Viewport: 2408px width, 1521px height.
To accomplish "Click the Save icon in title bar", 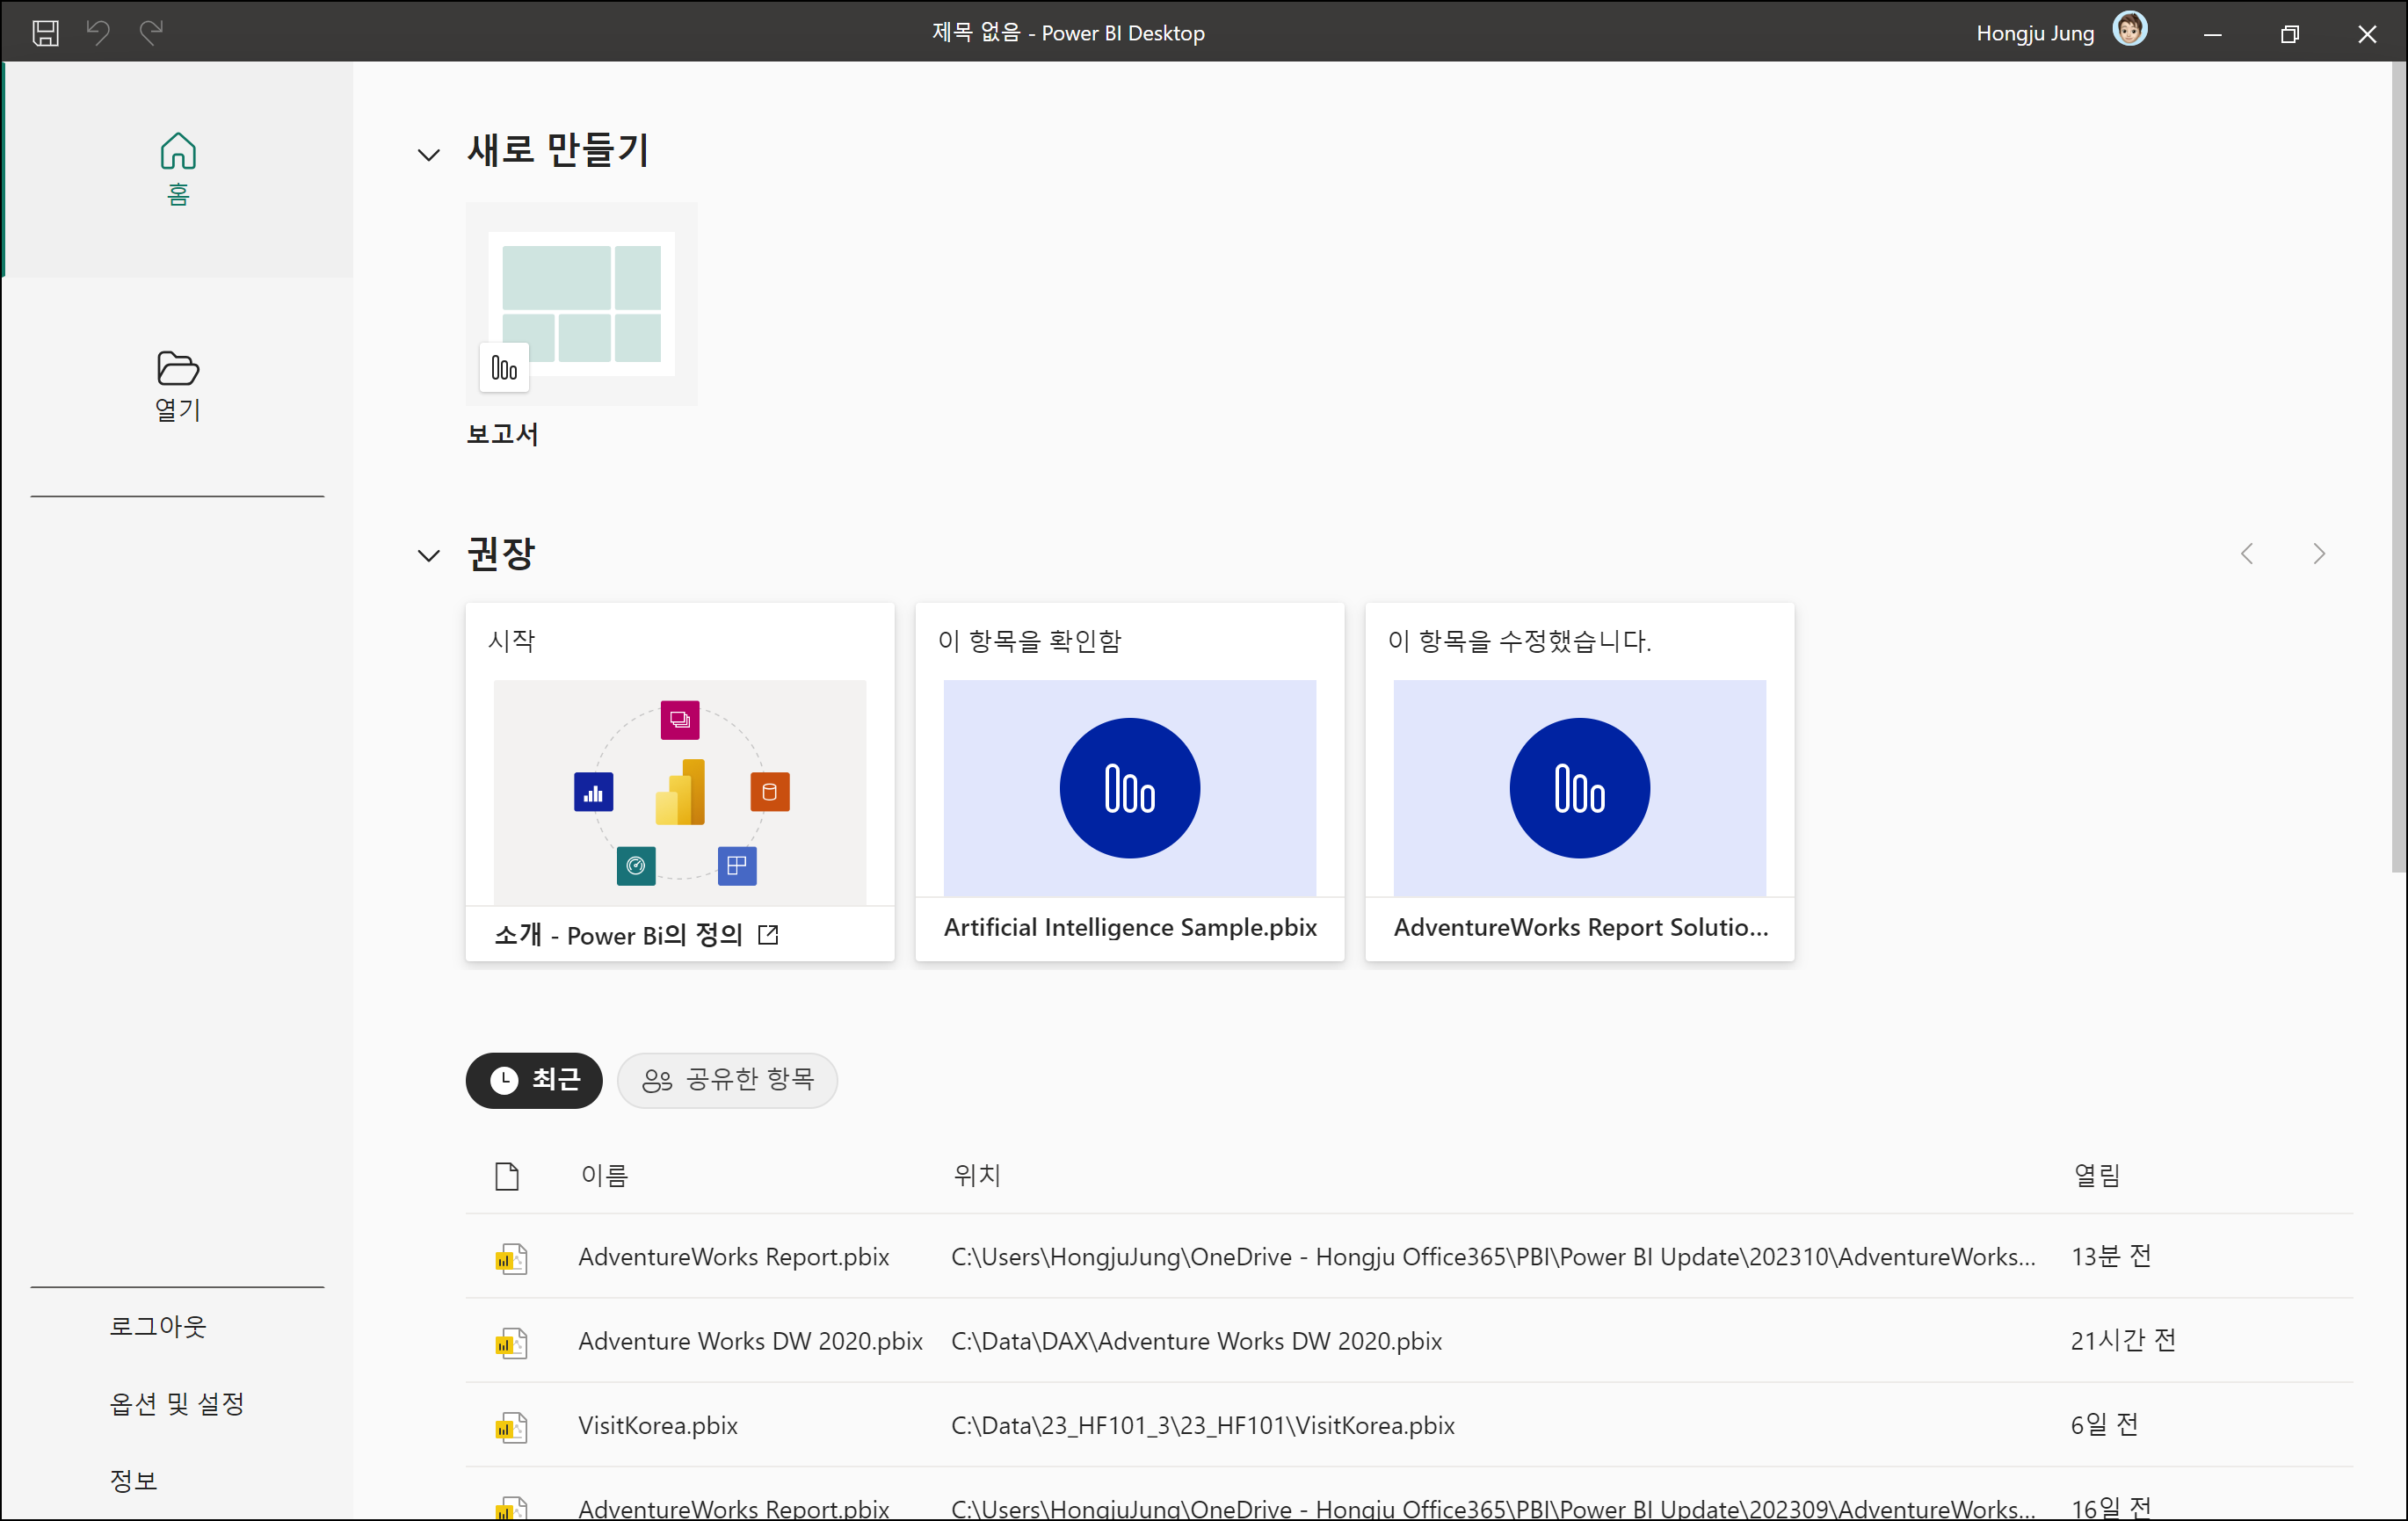I will pos(46,33).
